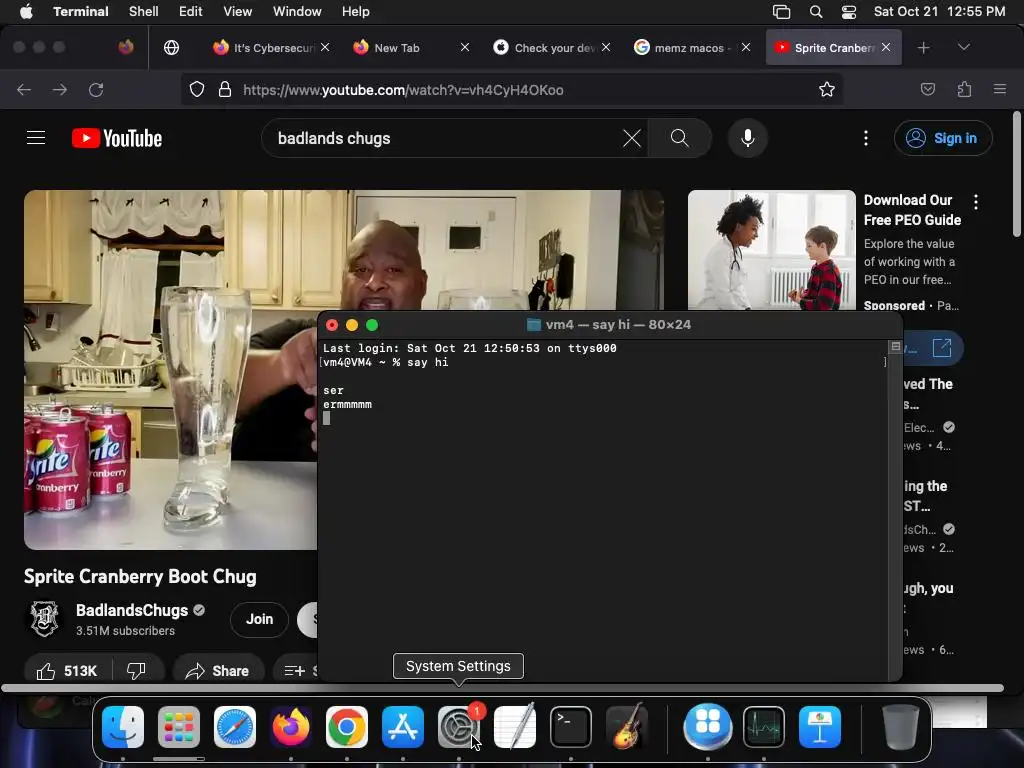
Task: Open the Apple menu
Action: pyautogui.click(x=26, y=12)
